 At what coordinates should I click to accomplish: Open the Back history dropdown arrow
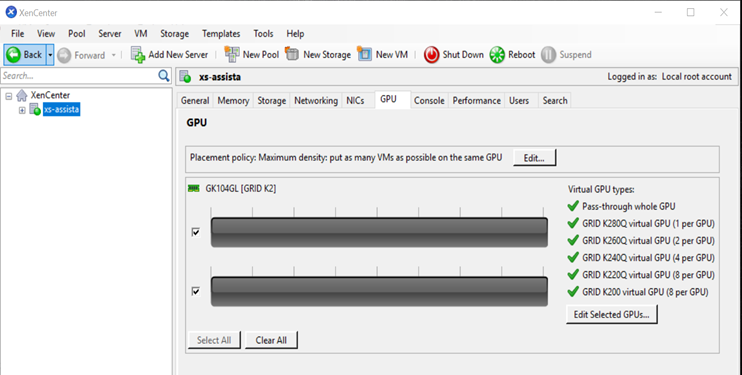pyautogui.click(x=50, y=55)
